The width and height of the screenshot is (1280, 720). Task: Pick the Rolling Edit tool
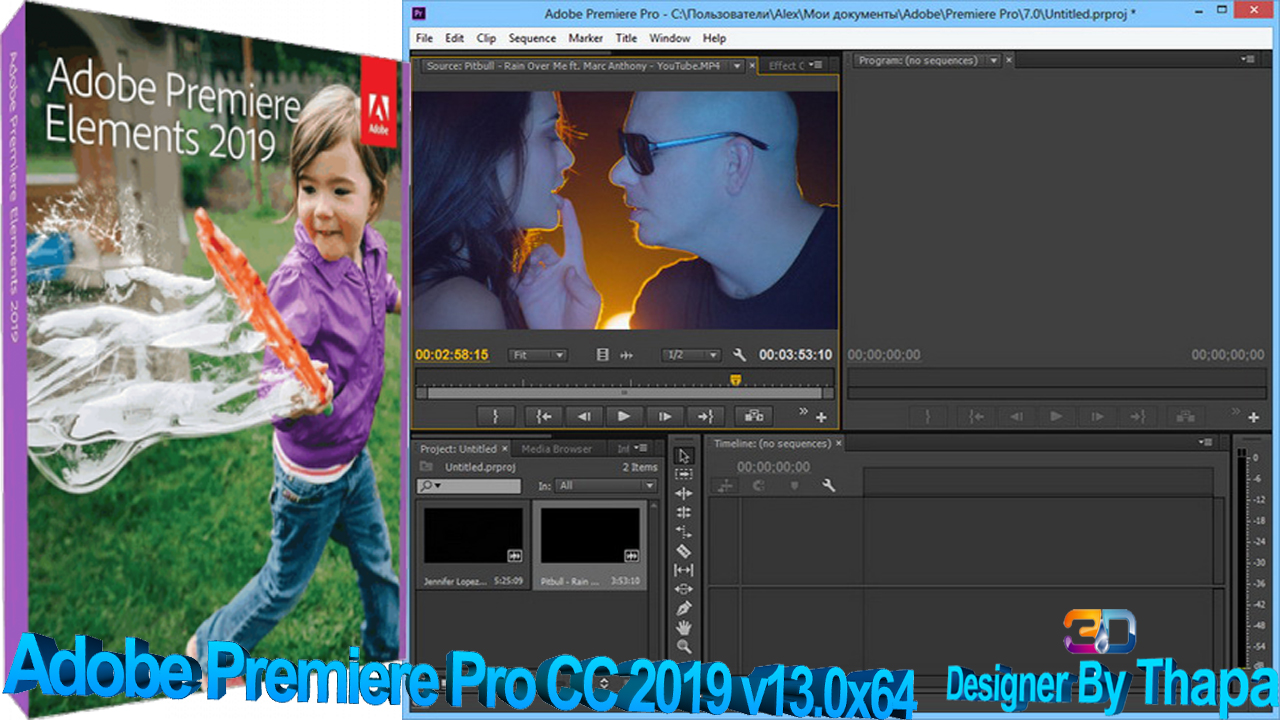tap(684, 512)
